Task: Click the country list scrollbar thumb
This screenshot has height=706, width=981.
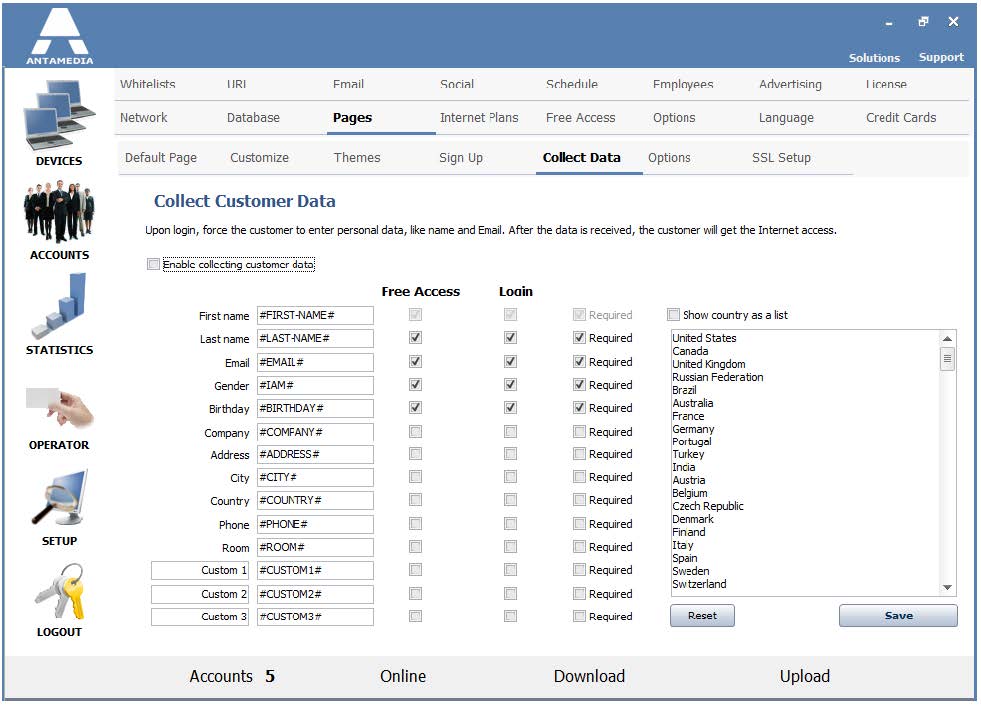Action: 947,359
